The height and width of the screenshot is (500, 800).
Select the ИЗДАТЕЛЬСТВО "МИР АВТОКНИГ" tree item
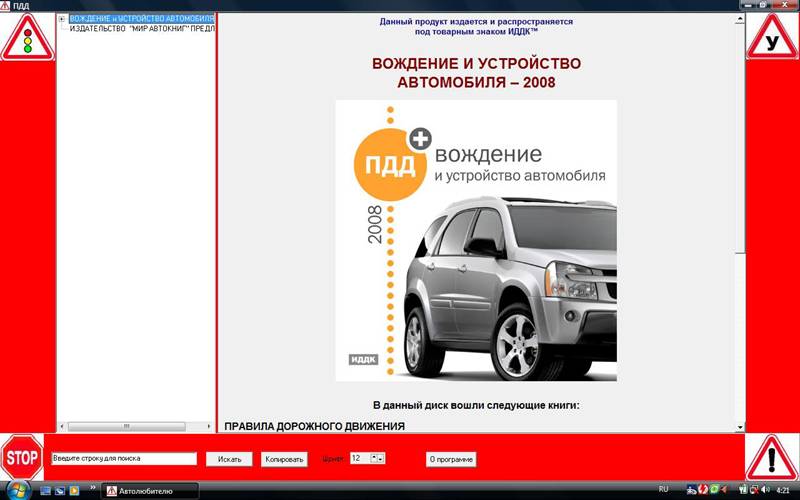click(x=142, y=29)
